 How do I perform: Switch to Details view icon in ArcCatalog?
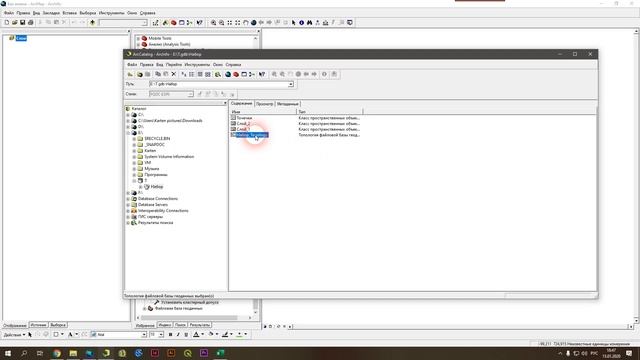pyautogui.click(x=200, y=74)
